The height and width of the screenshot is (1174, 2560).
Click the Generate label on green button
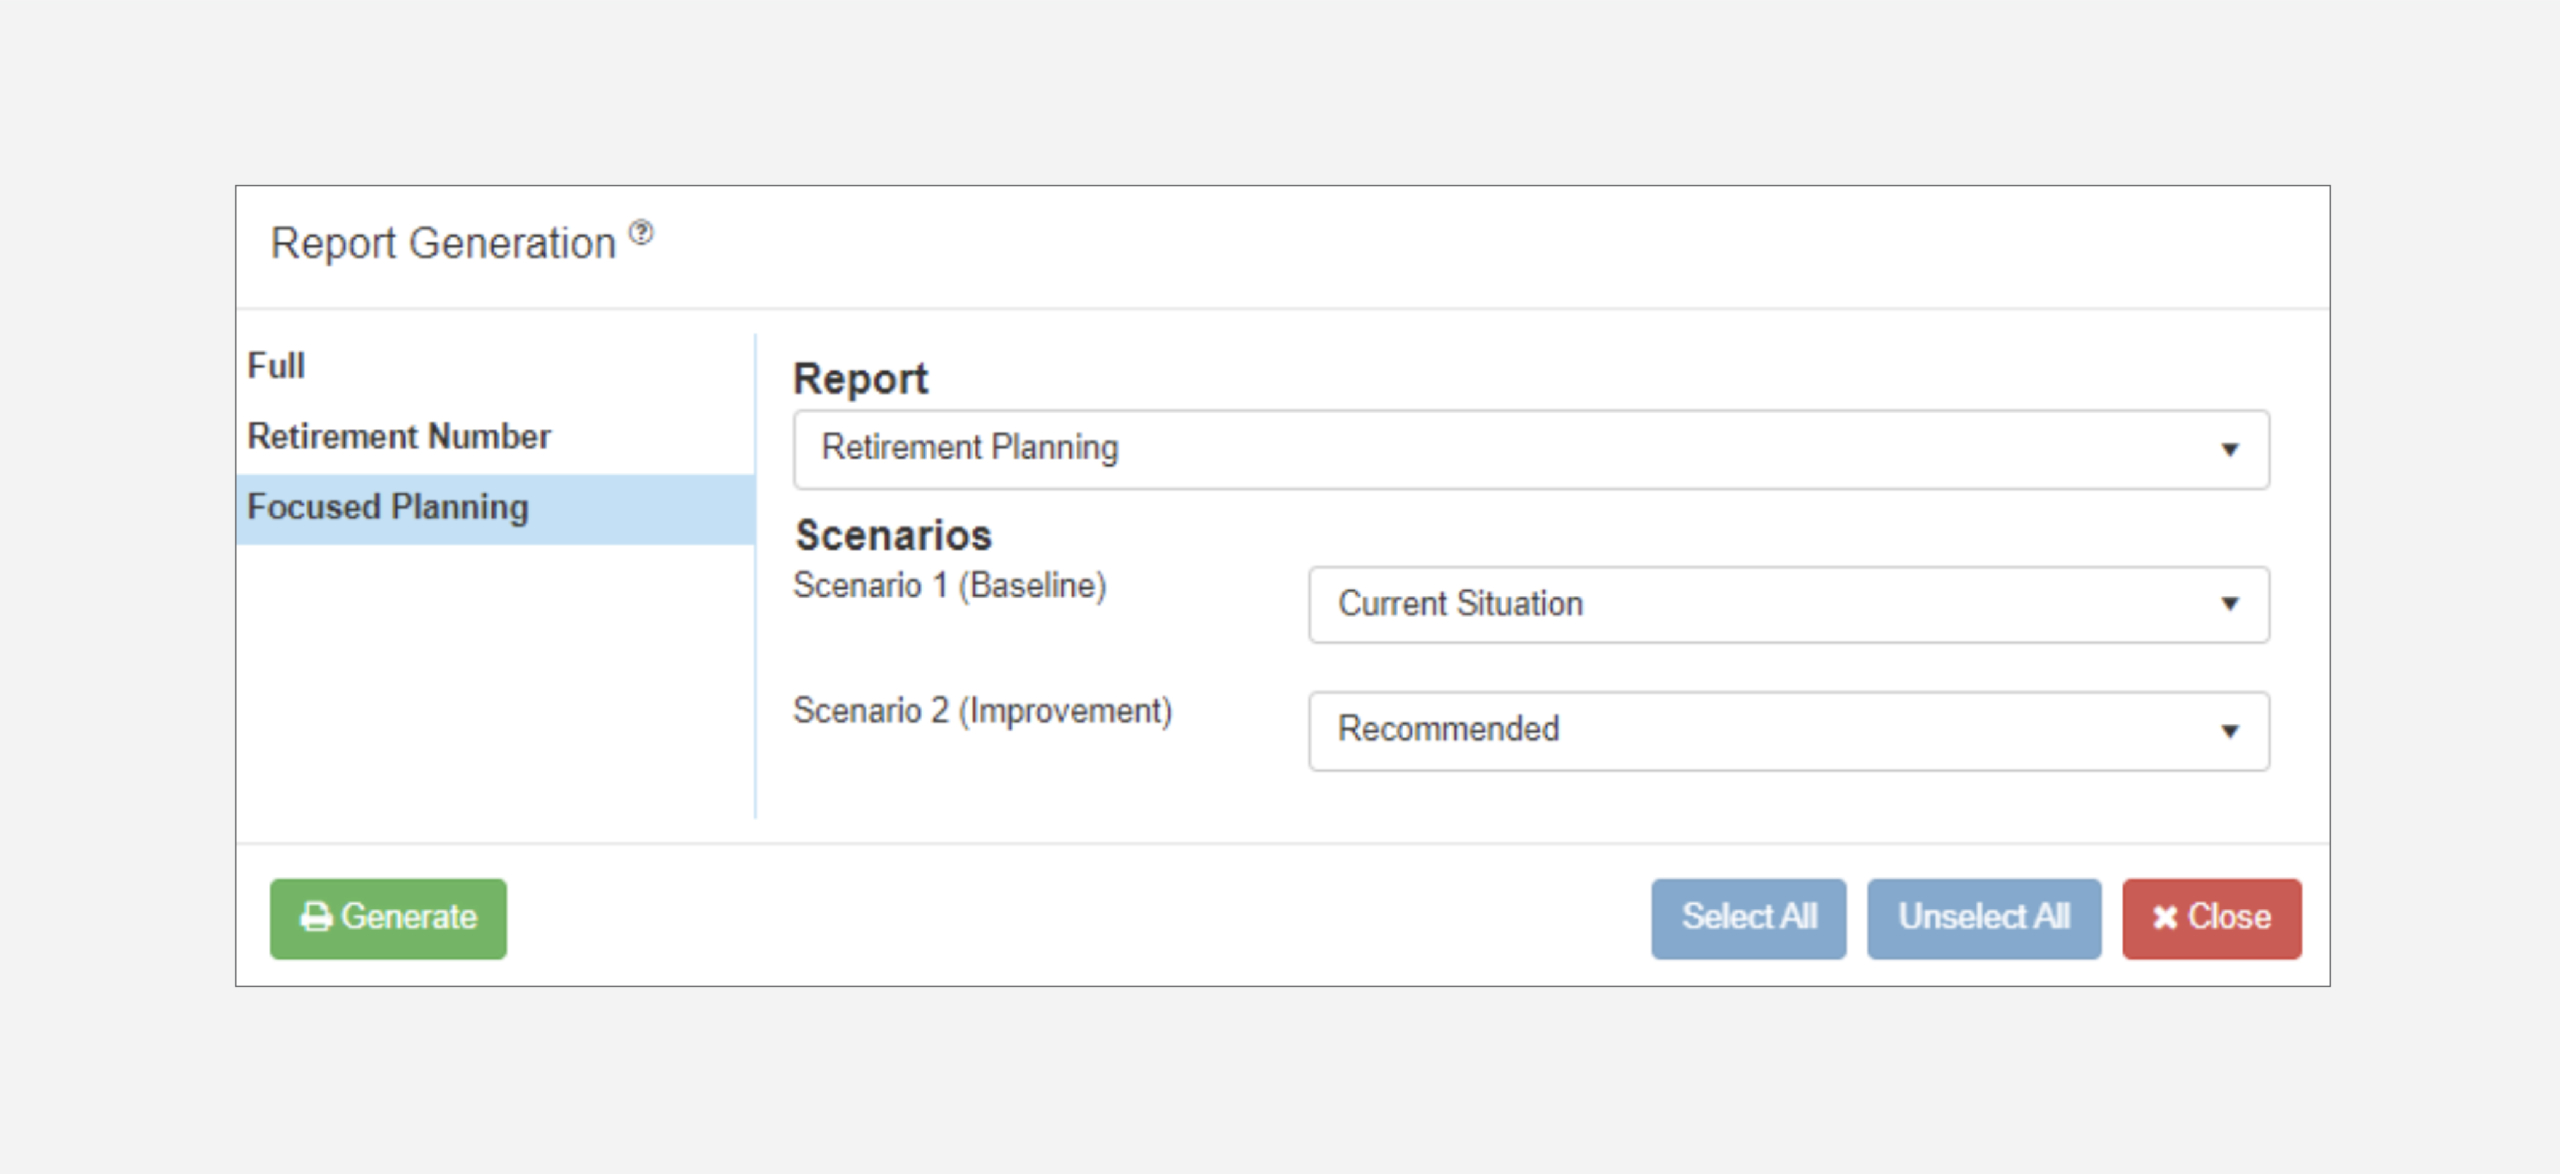[409, 917]
